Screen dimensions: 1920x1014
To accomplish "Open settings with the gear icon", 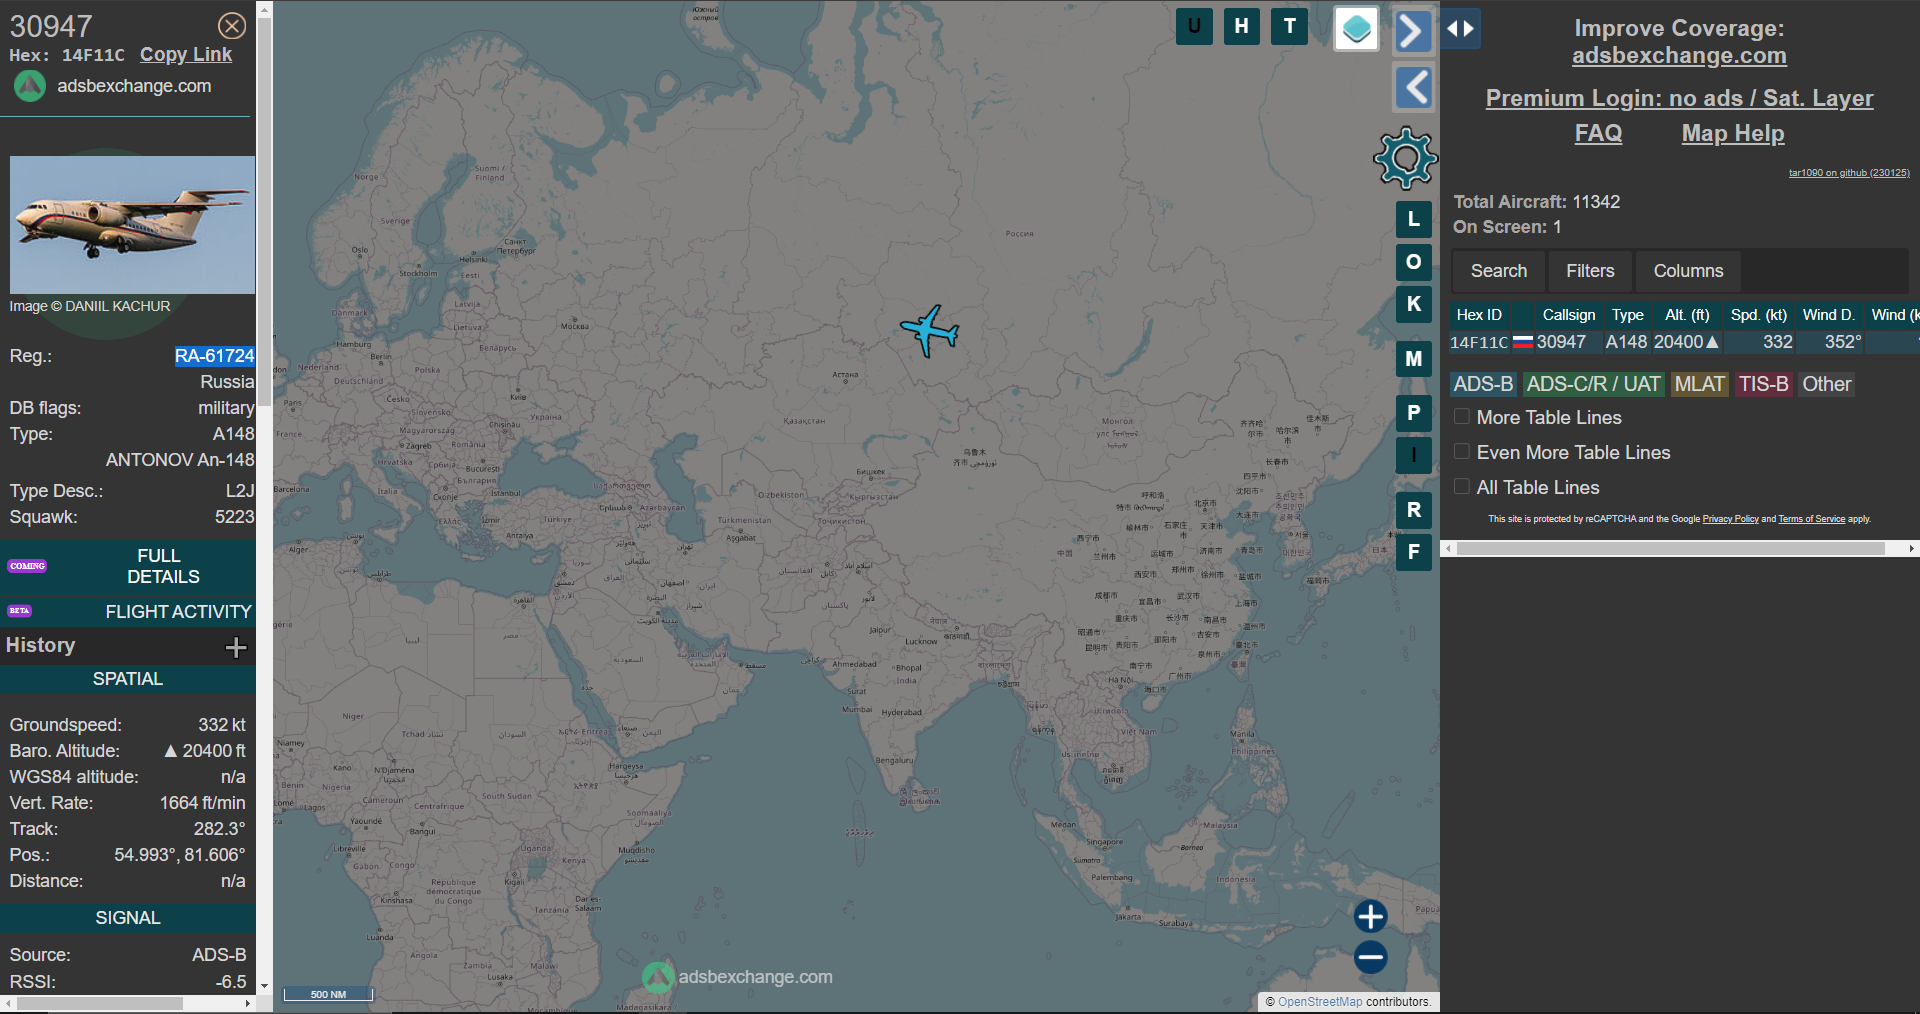I will (x=1405, y=158).
